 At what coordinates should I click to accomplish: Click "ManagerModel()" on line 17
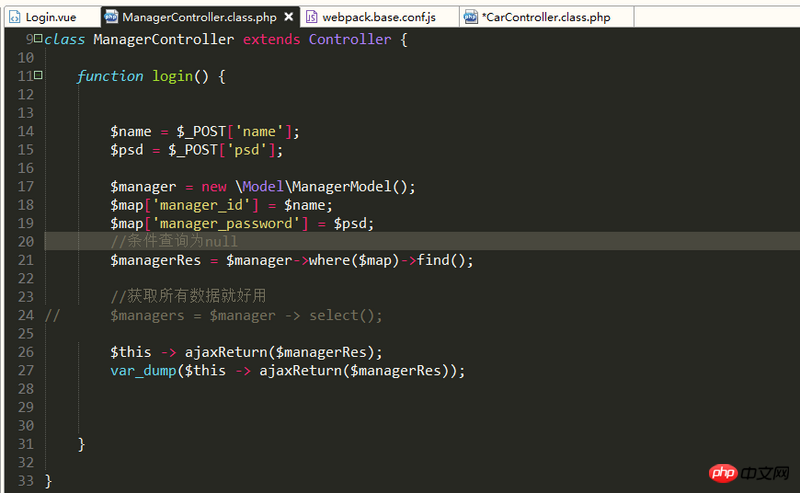[349, 187]
